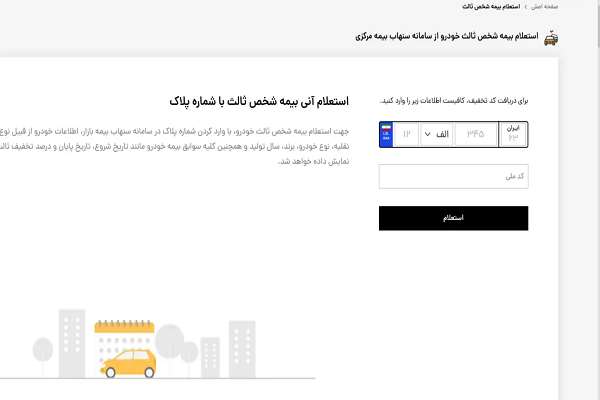
Task: Open the plate letter dropdown showing الف
Action: coord(437,134)
